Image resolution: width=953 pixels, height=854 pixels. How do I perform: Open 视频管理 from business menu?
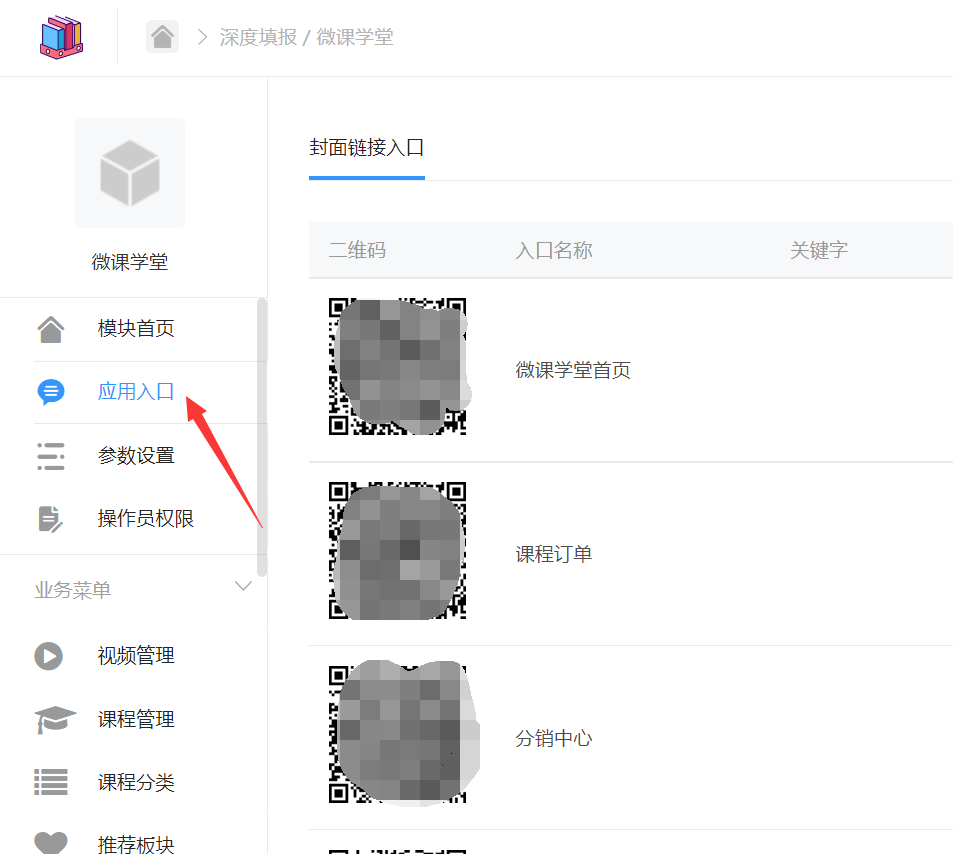[x=136, y=656]
